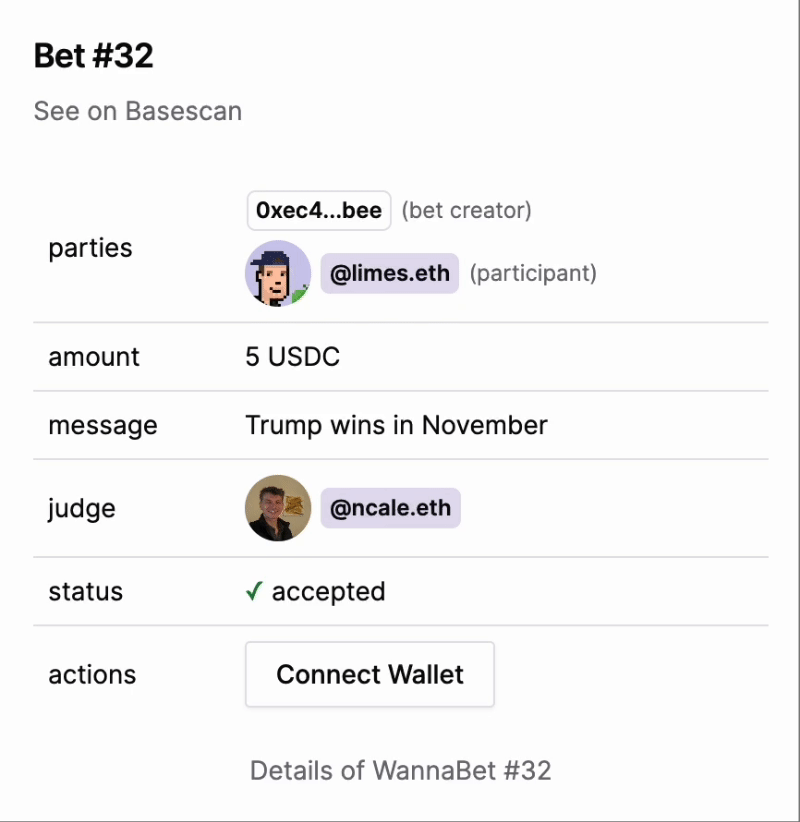The height and width of the screenshot is (822, 800).
Task: Click the ncale.eth judge profile photo
Action: click(x=278, y=508)
